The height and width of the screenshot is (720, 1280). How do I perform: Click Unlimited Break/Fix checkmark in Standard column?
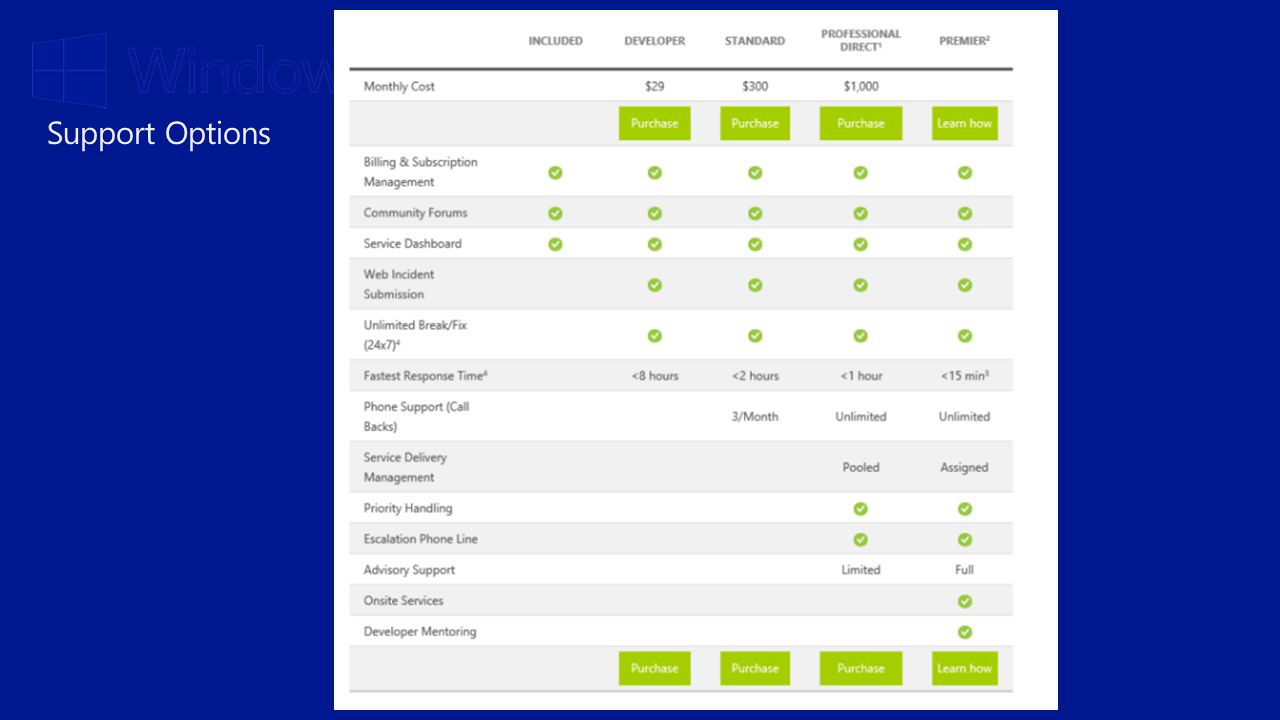point(755,336)
